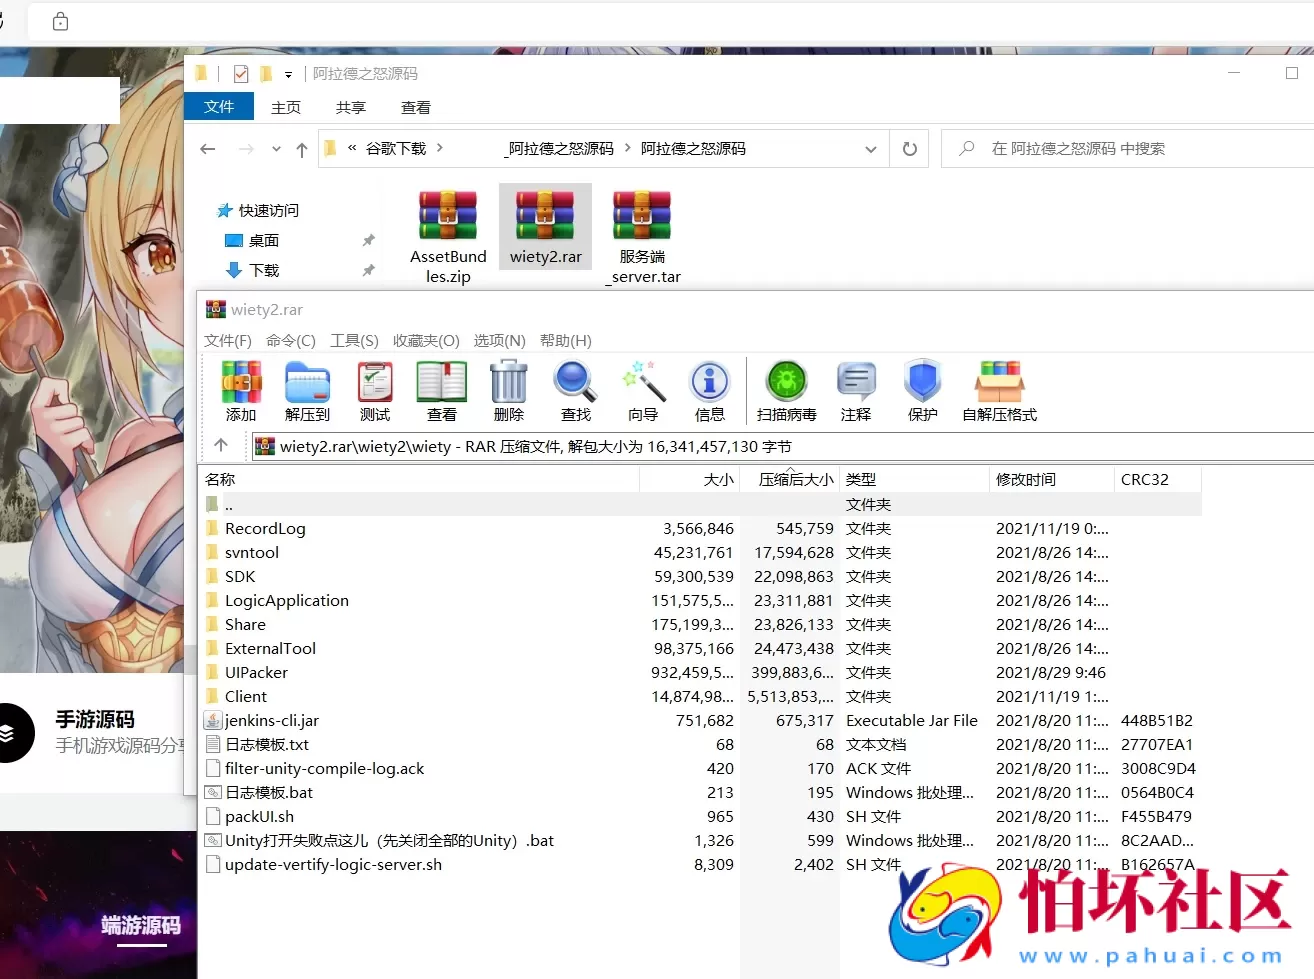
Task: Expand the address bar dropdown arrow
Action: pyautogui.click(x=871, y=147)
